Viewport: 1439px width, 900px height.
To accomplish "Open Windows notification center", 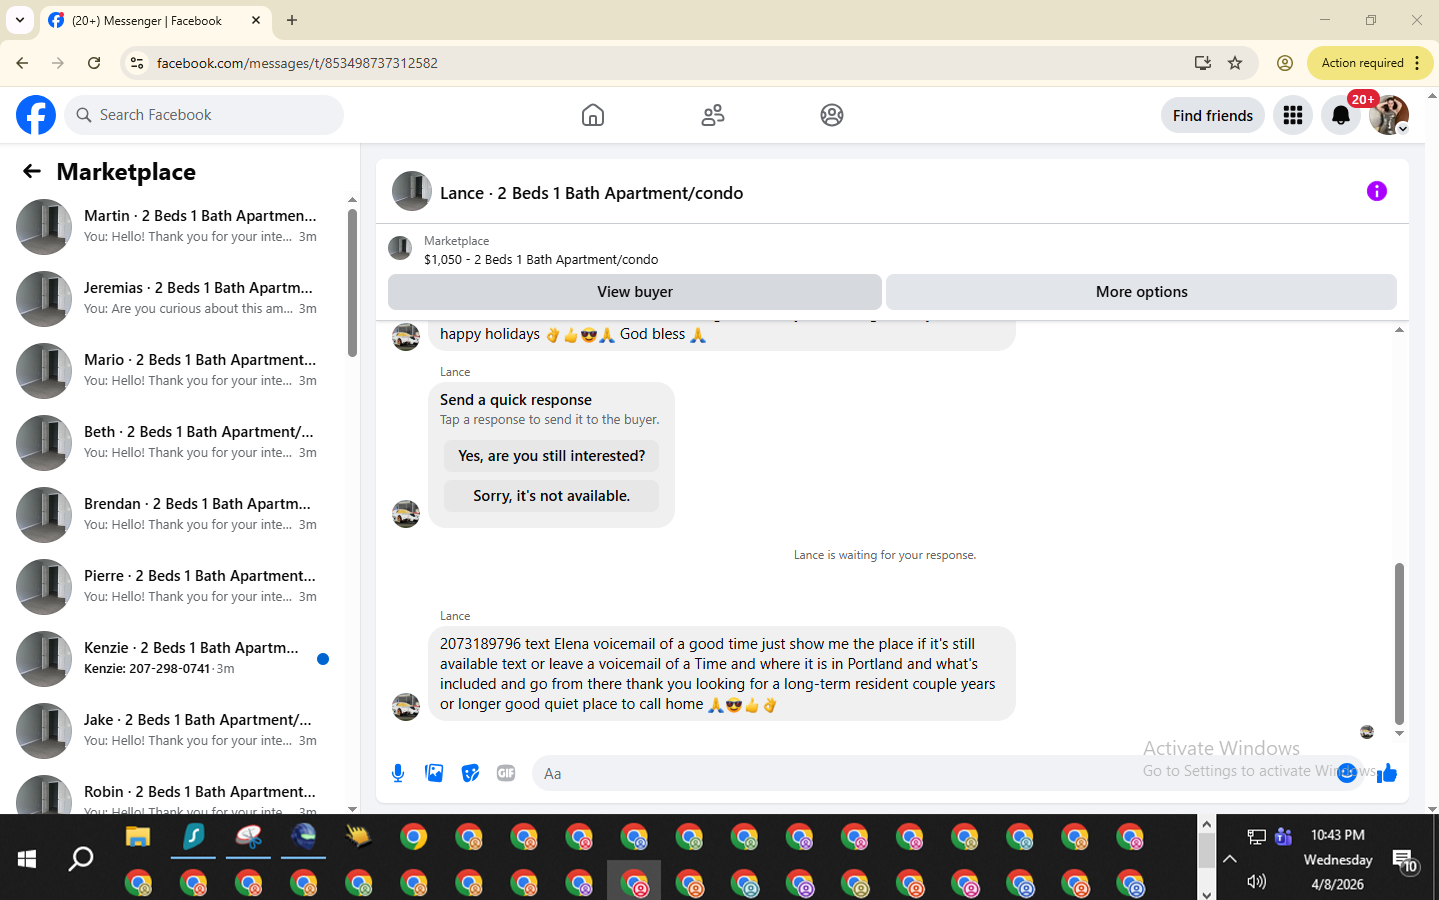I will pos(1405,860).
